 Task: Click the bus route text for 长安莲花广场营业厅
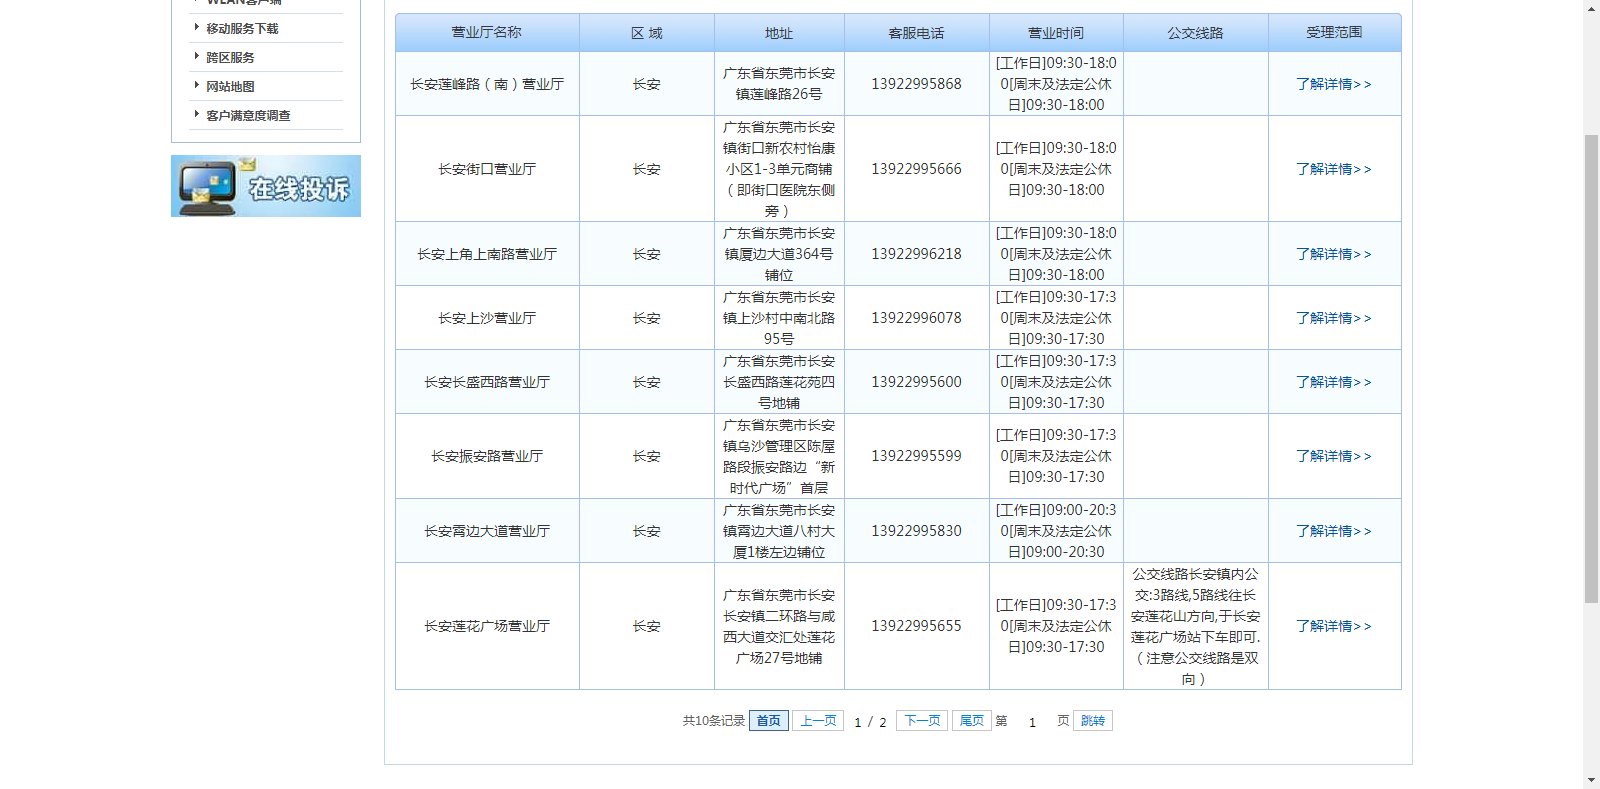point(1196,626)
